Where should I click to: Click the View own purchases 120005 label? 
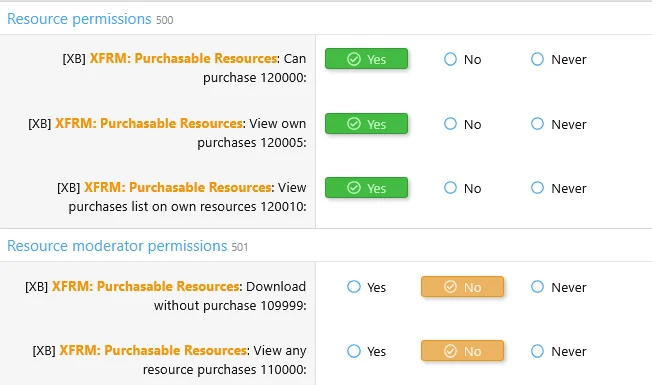click(x=167, y=133)
